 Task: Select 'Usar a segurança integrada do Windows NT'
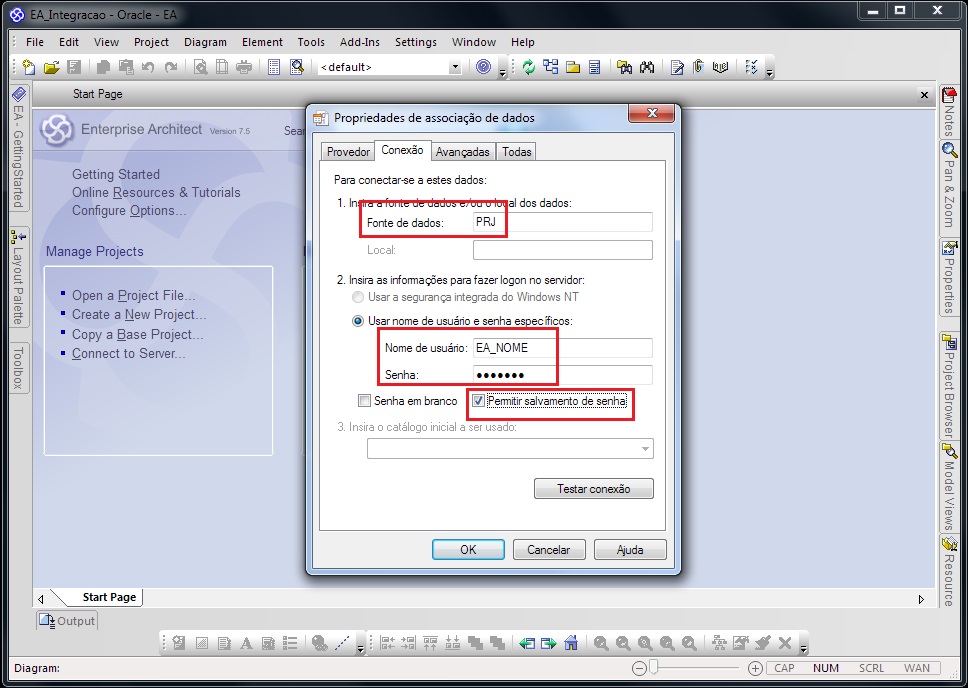(357, 297)
